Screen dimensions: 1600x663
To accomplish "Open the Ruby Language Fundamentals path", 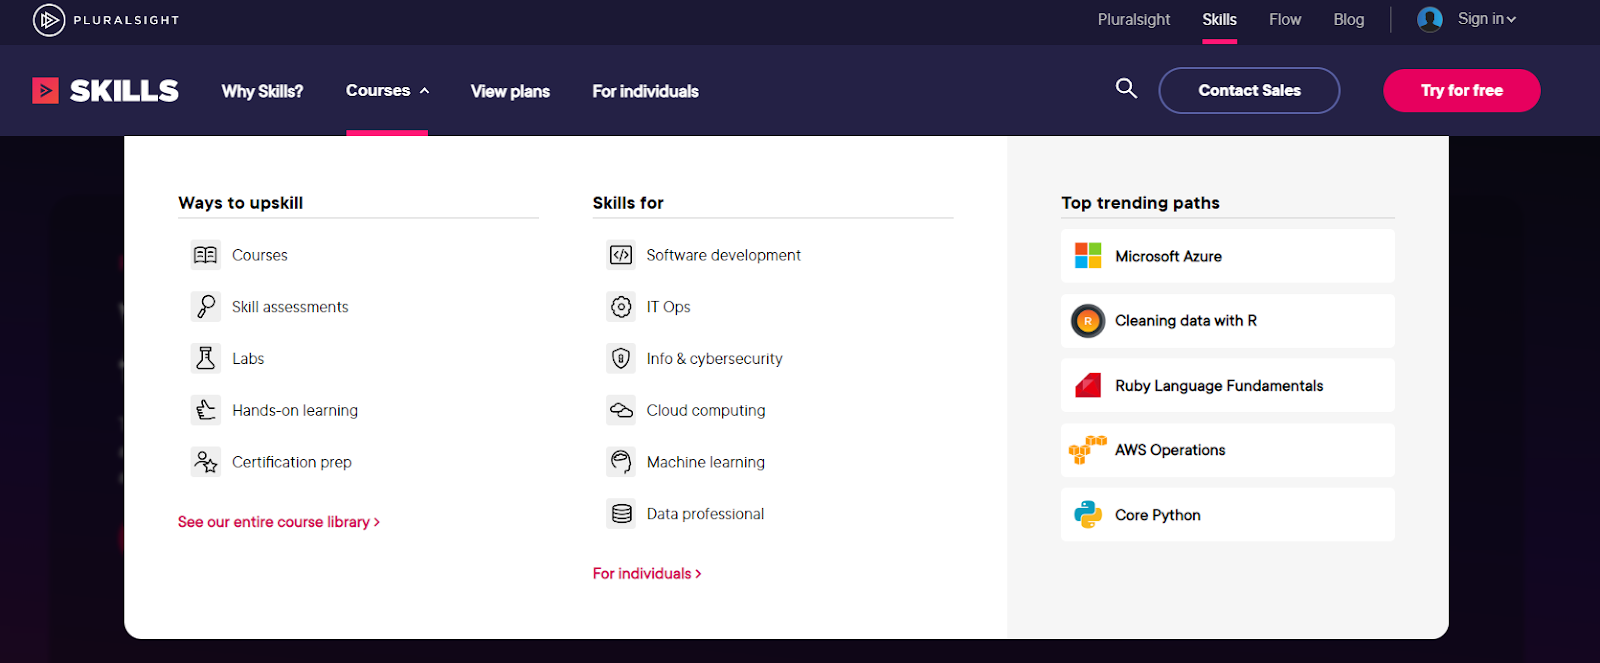I will (1227, 385).
